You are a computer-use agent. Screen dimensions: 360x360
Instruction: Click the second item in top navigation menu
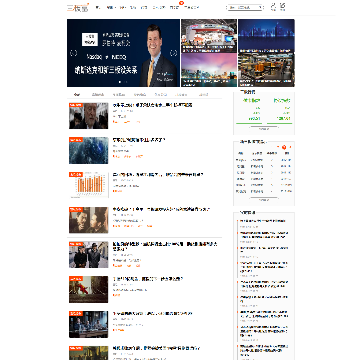[110, 7]
